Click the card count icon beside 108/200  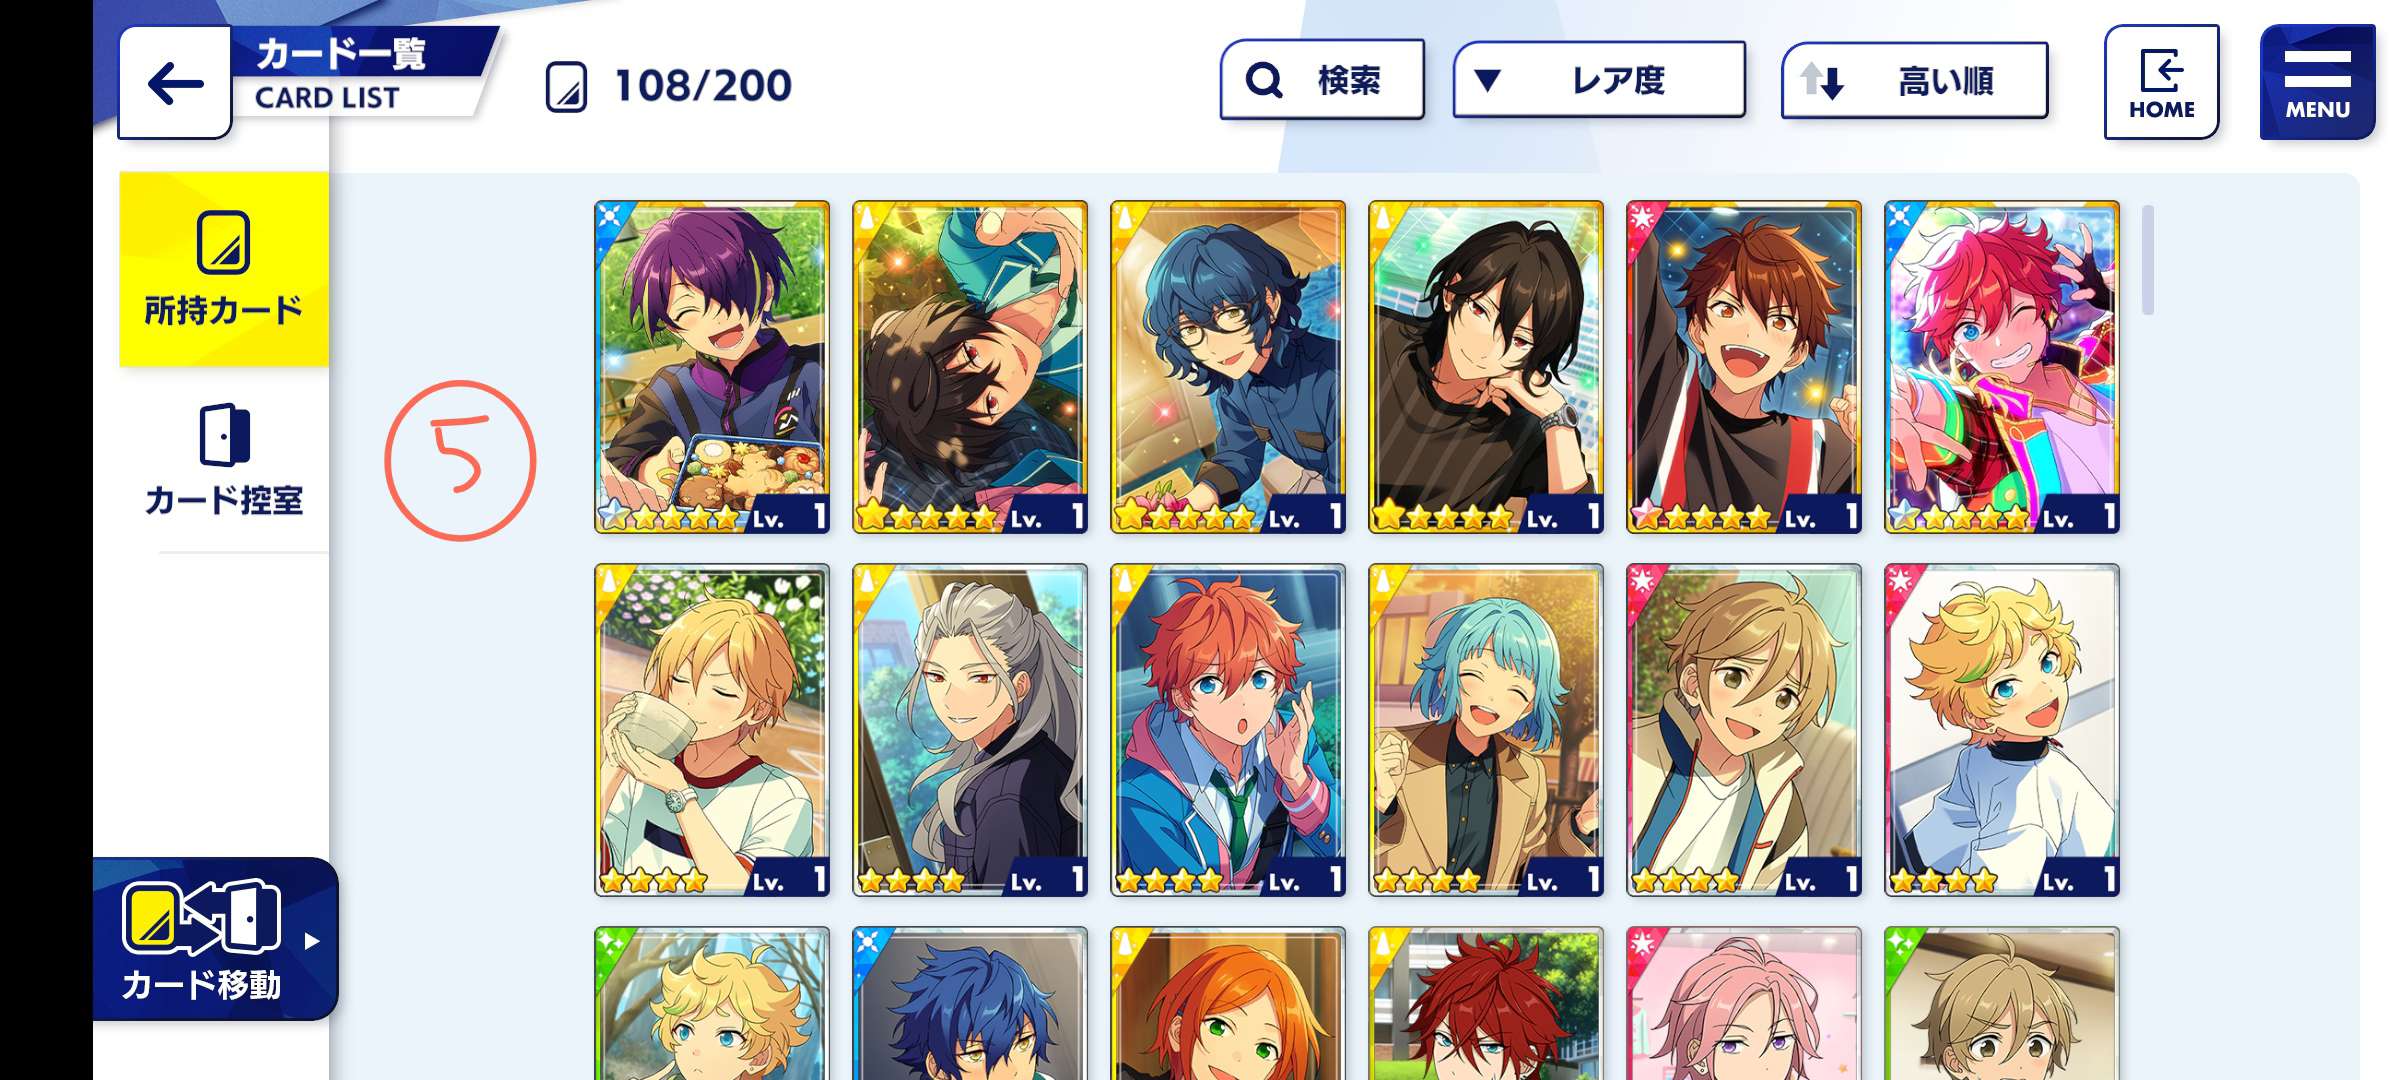pos(566,86)
